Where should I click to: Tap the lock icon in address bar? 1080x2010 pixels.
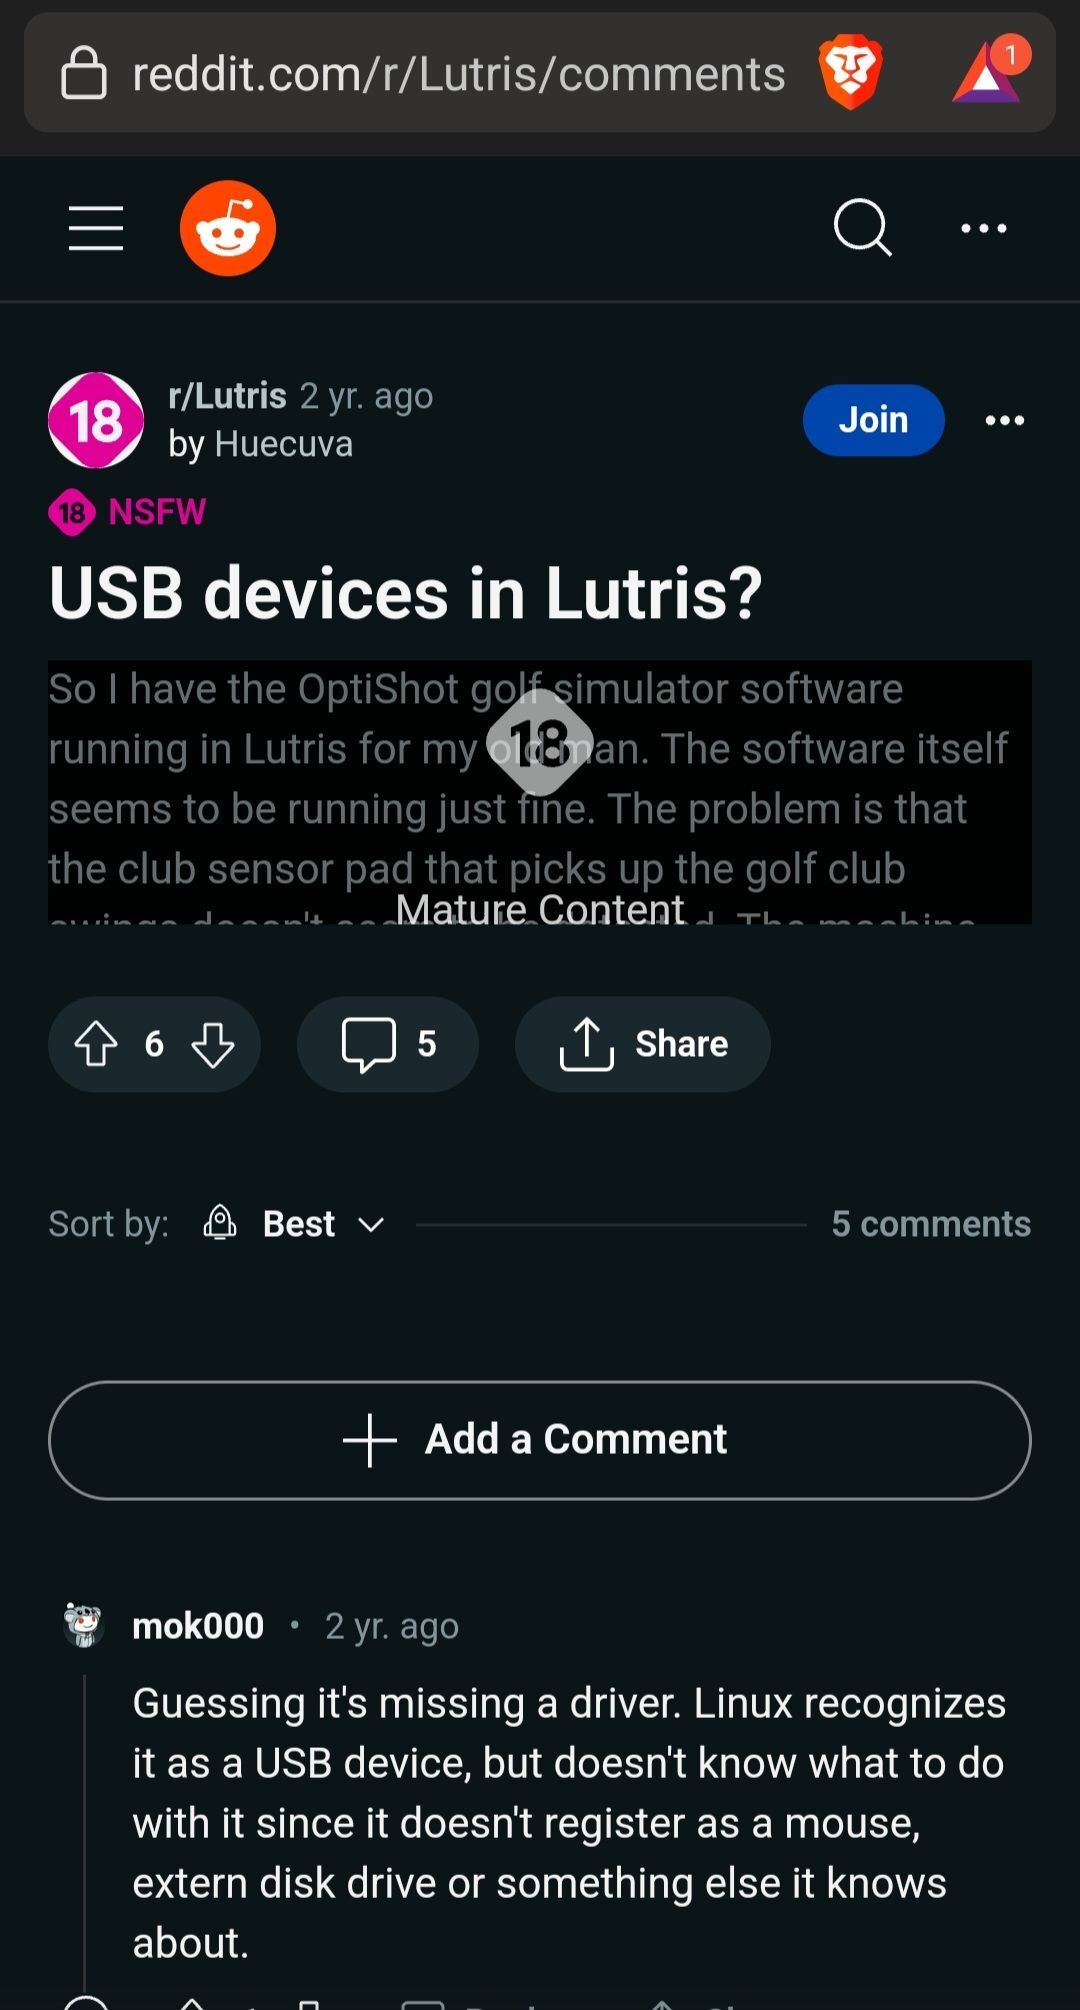[84, 73]
